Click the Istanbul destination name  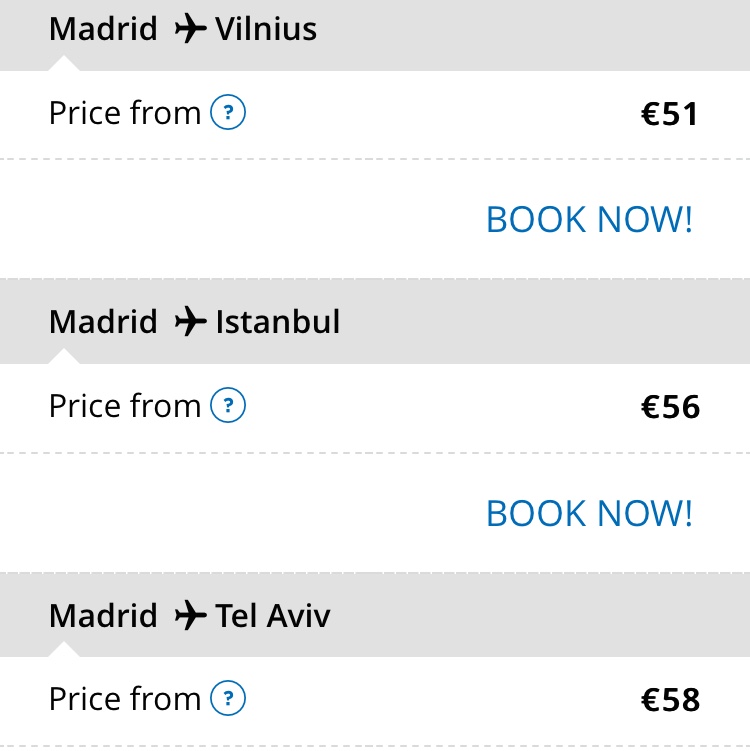pyautogui.click(x=278, y=322)
